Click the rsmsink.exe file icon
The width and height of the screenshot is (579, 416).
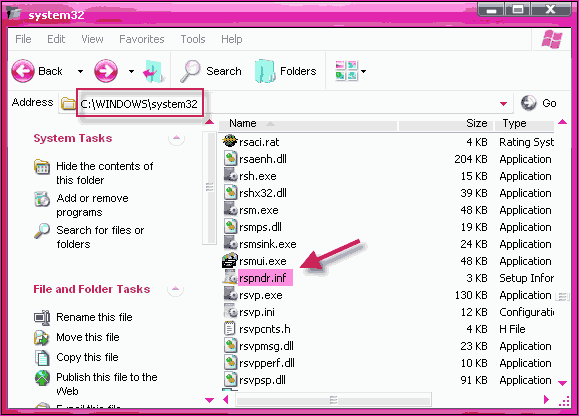pyautogui.click(x=230, y=244)
